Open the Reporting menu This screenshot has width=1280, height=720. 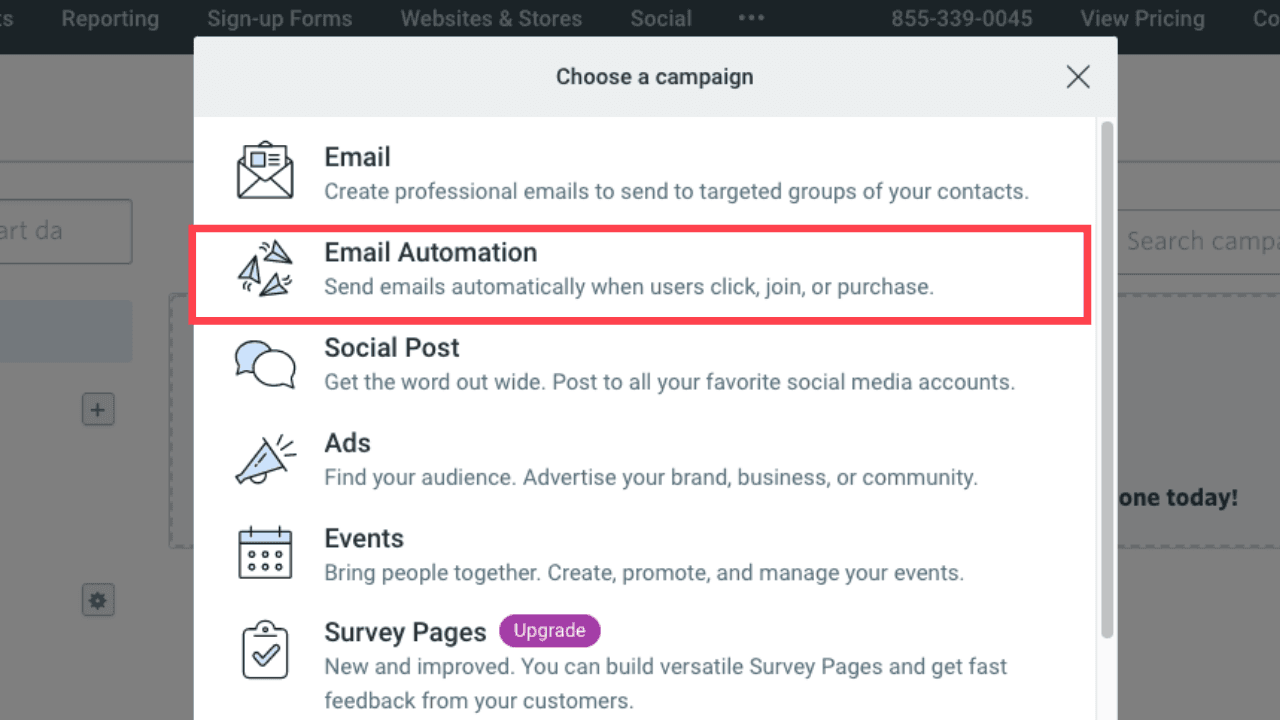coord(110,18)
